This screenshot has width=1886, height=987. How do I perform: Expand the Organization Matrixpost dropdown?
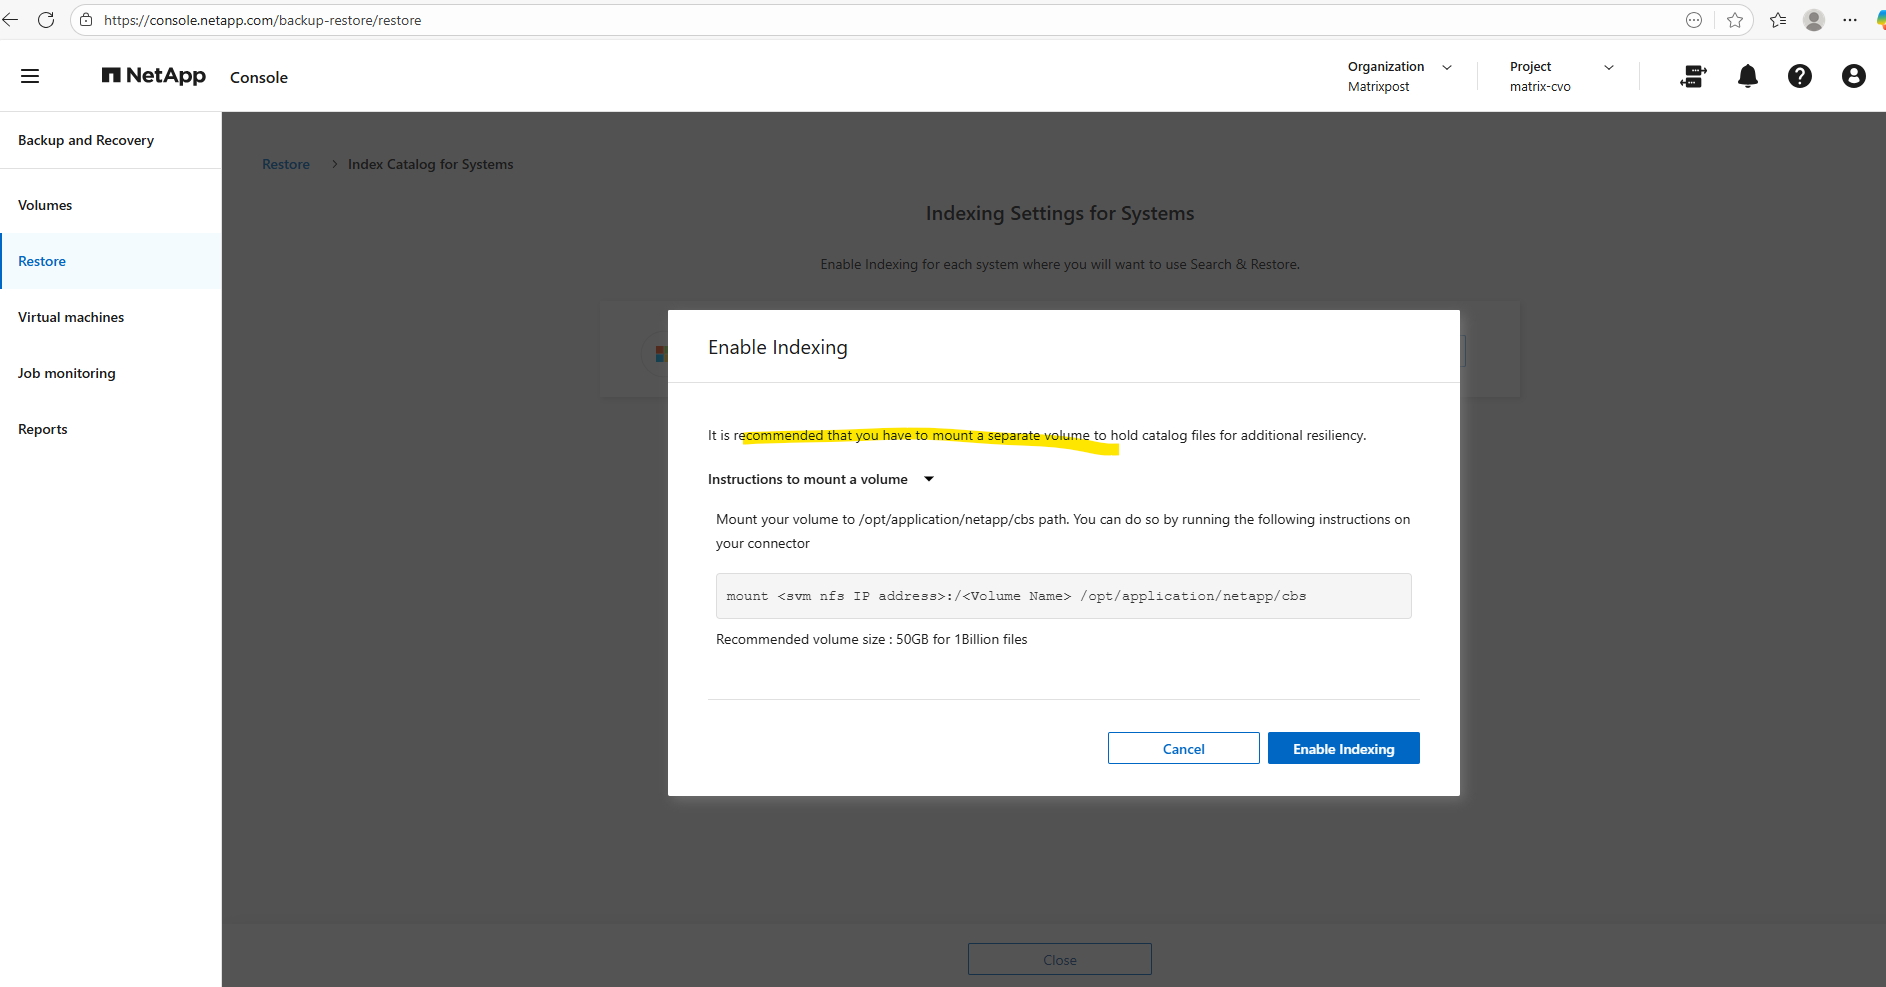click(1400, 76)
